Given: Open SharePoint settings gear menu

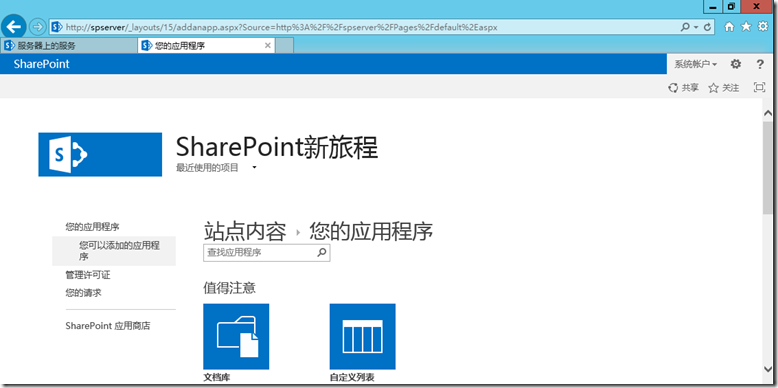Looking at the screenshot, I should (736, 64).
